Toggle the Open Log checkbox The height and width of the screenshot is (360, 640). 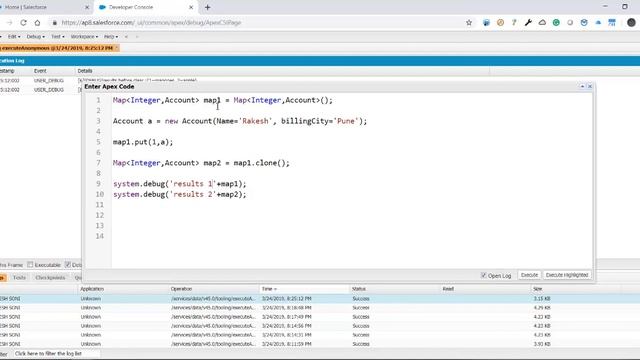484,276
